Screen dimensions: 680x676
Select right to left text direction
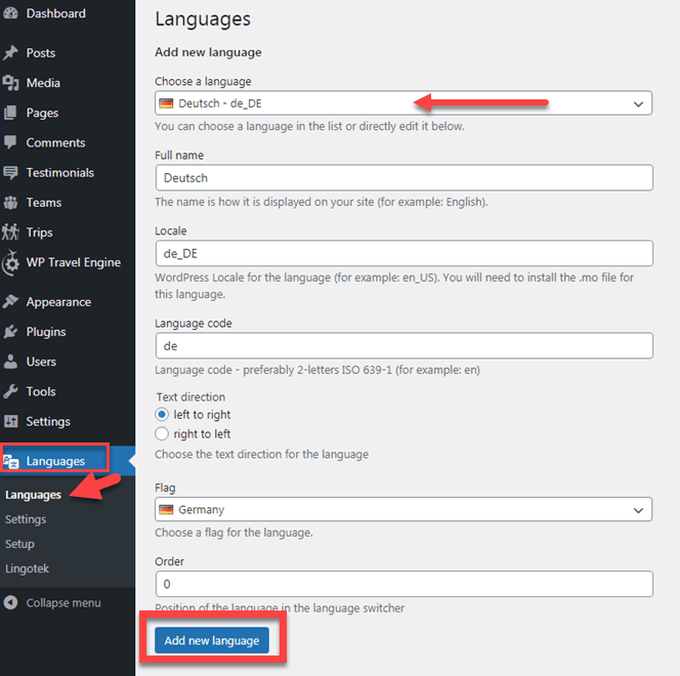(x=162, y=434)
